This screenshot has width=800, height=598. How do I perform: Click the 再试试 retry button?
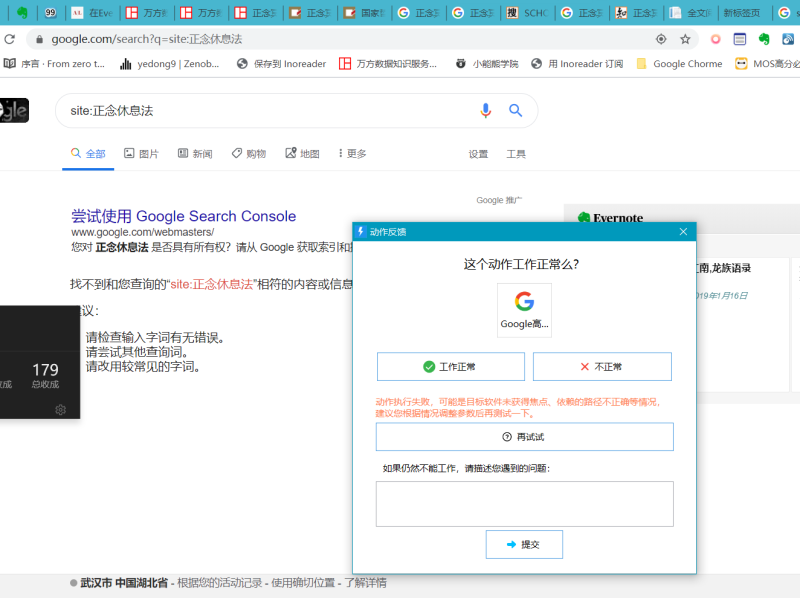click(x=524, y=437)
